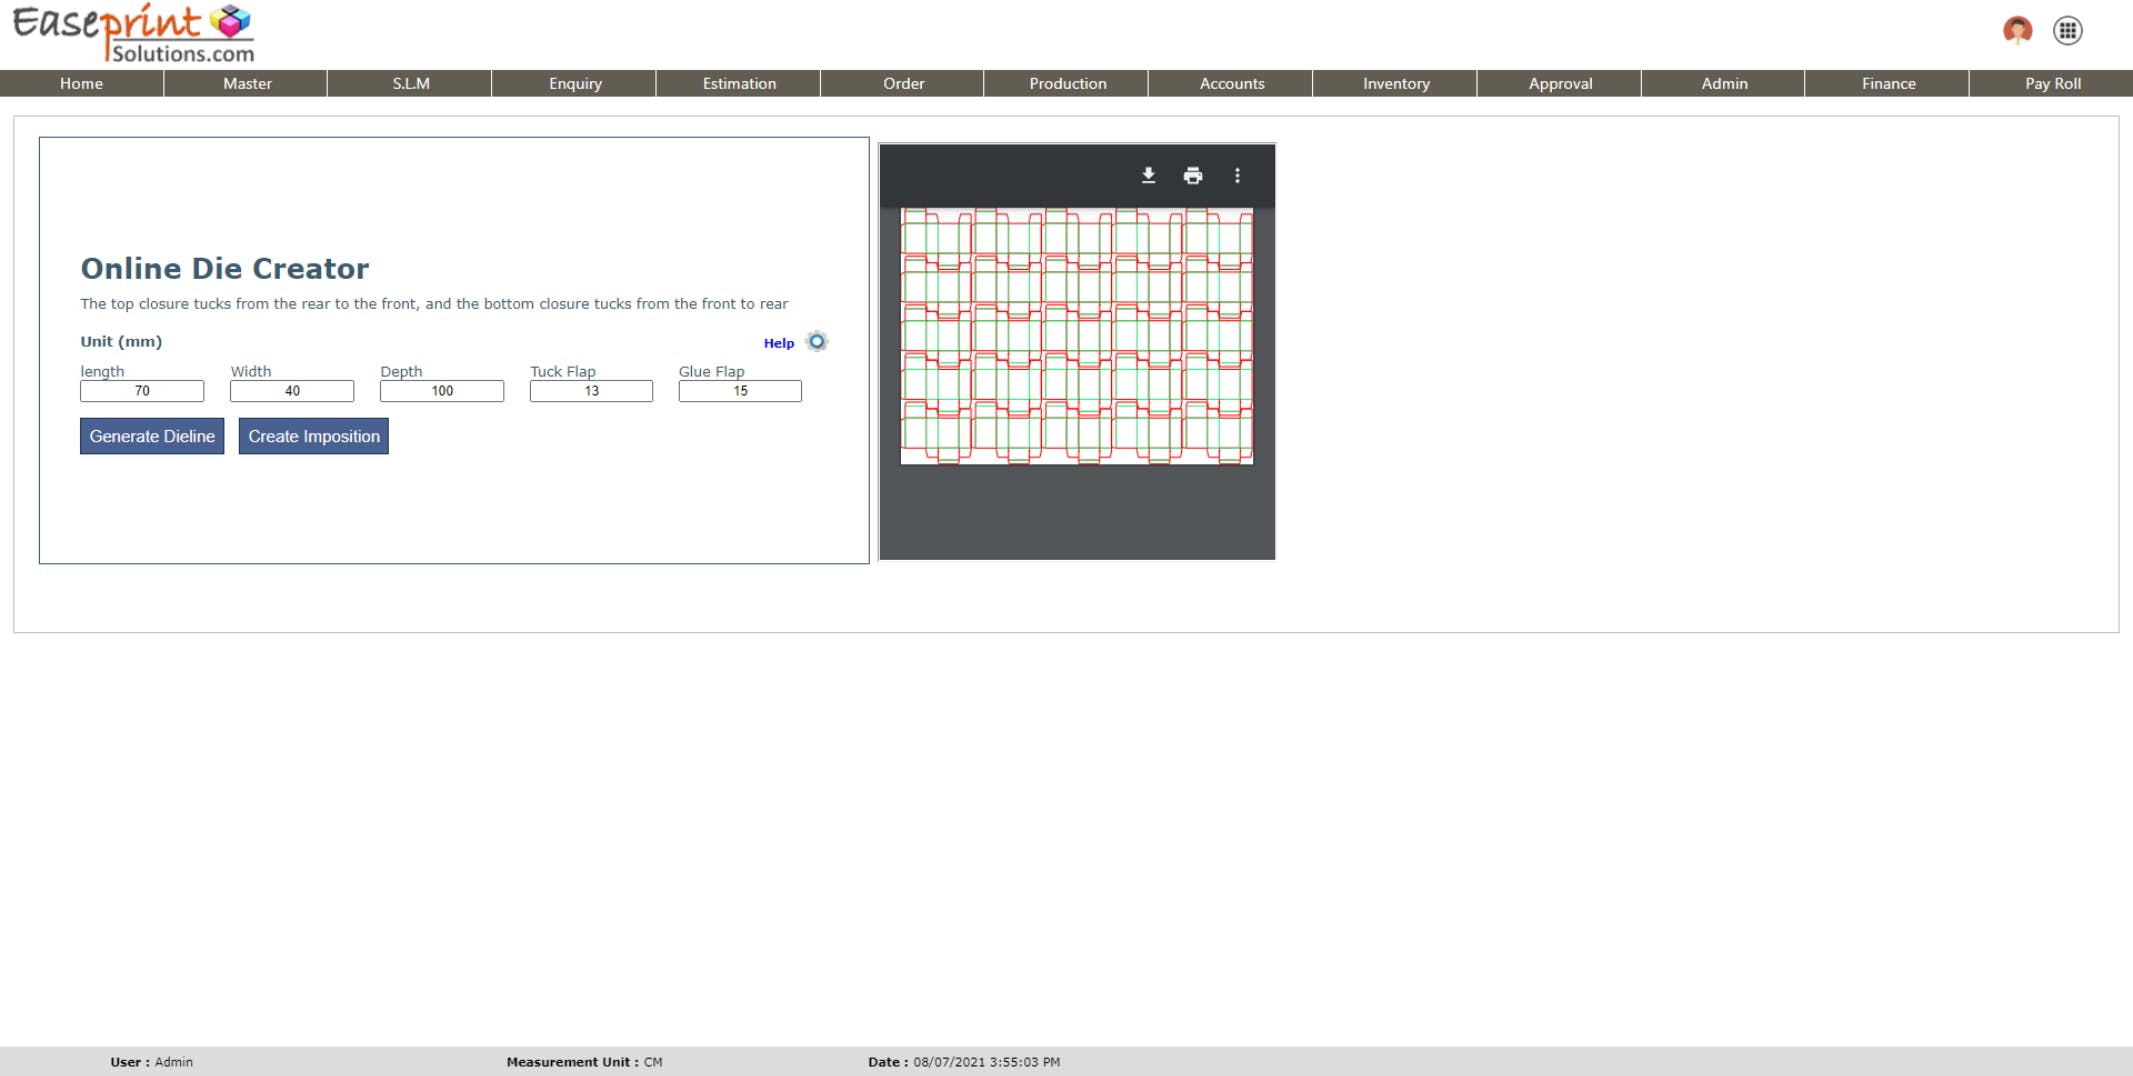
Task: Click Generate Dieline button
Action: tap(152, 436)
